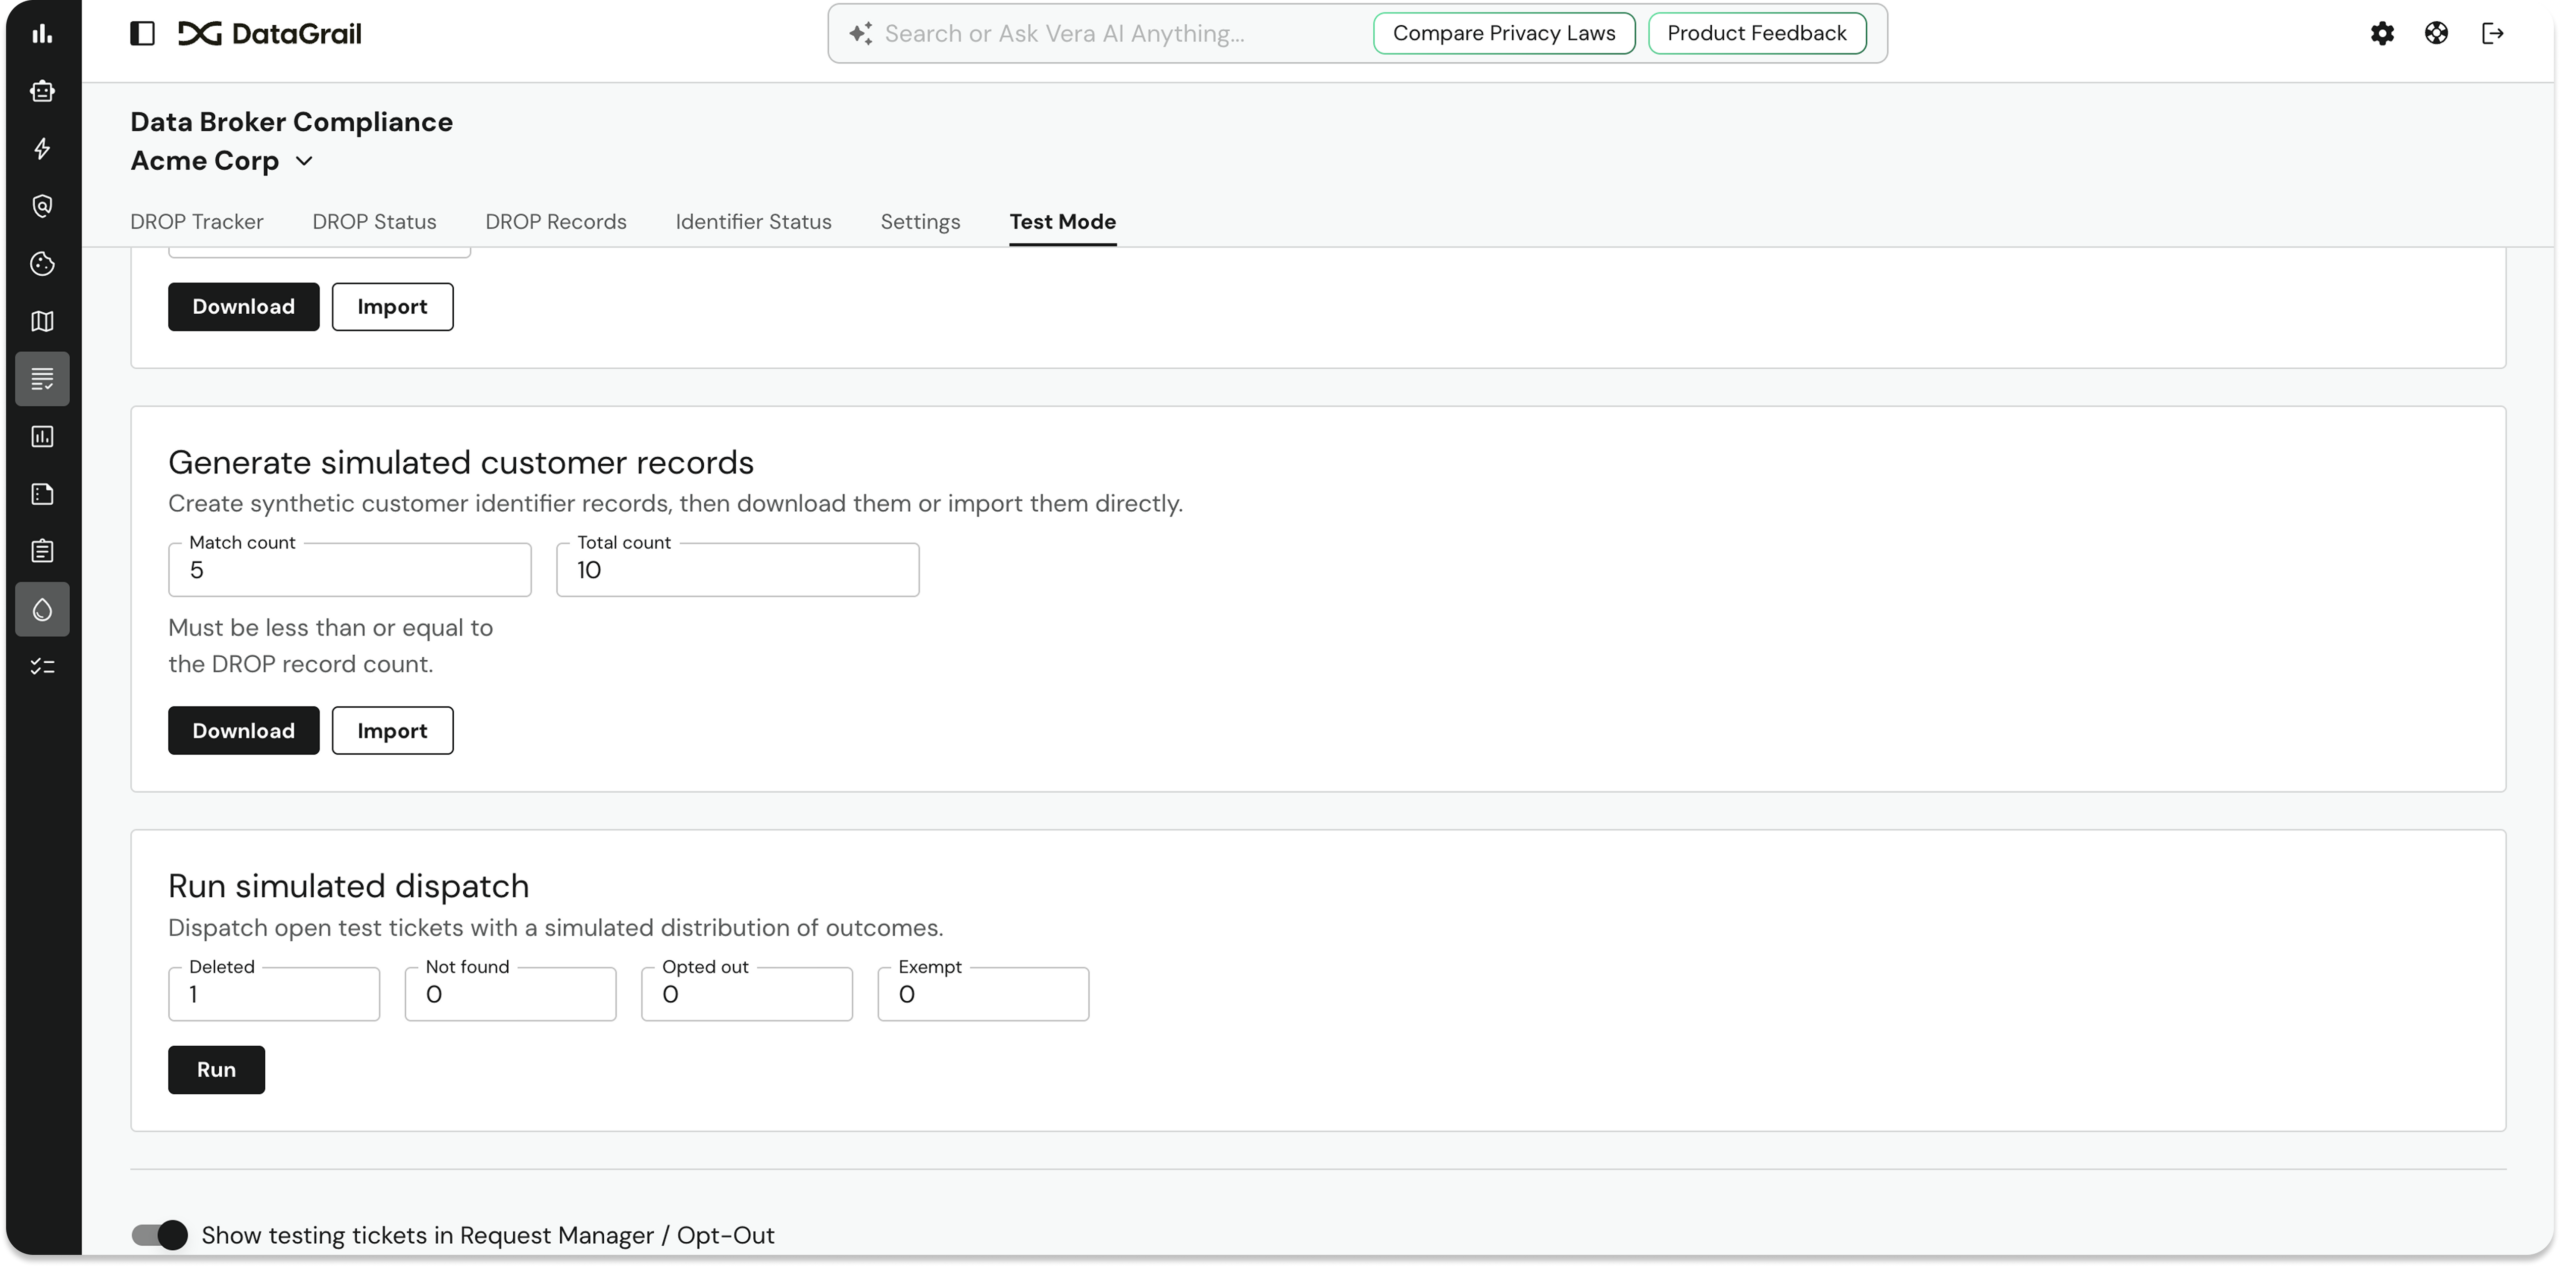Click 'Dispatch open test tickets' description text
The height and width of the screenshot is (1267, 2560).
(555, 928)
